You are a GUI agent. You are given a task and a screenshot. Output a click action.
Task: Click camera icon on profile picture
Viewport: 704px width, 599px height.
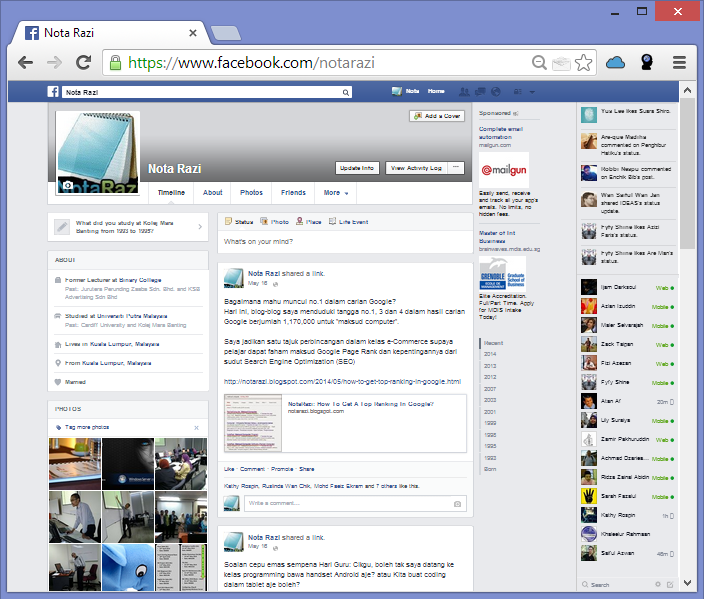coord(67,185)
